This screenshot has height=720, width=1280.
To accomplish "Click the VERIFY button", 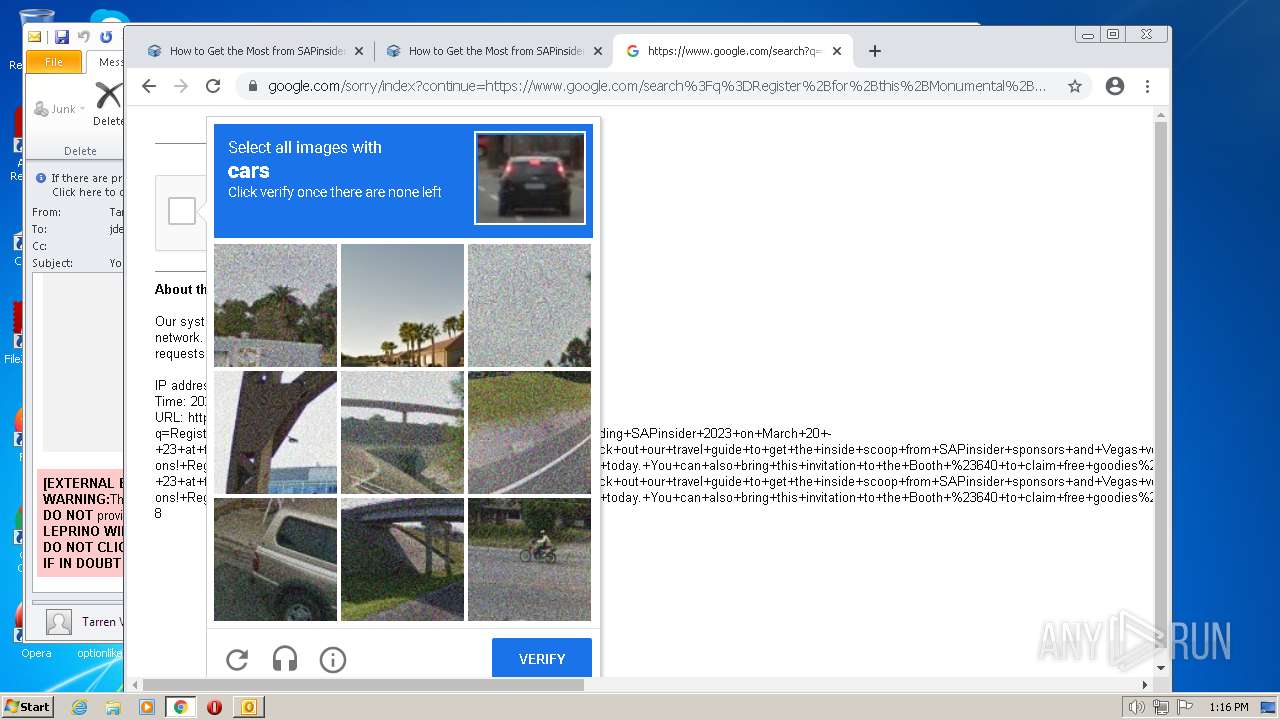I will point(542,659).
